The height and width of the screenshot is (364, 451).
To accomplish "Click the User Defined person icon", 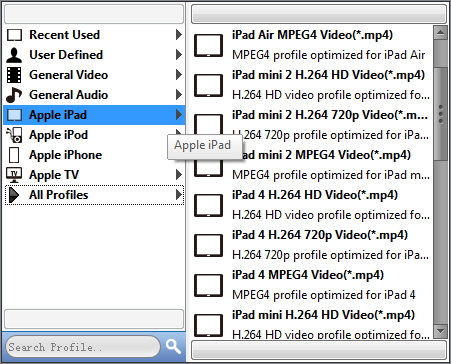I will pyautogui.click(x=14, y=55).
